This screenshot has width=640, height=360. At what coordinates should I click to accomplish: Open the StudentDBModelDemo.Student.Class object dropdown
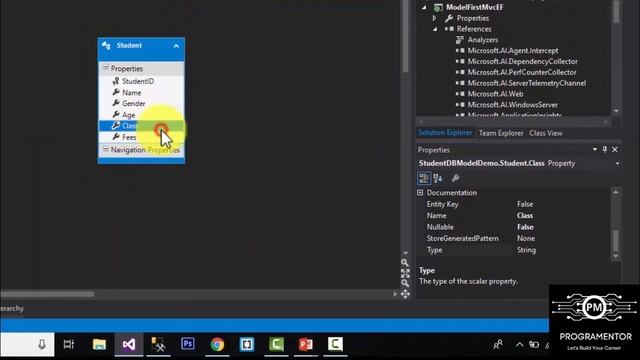[x=617, y=163]
